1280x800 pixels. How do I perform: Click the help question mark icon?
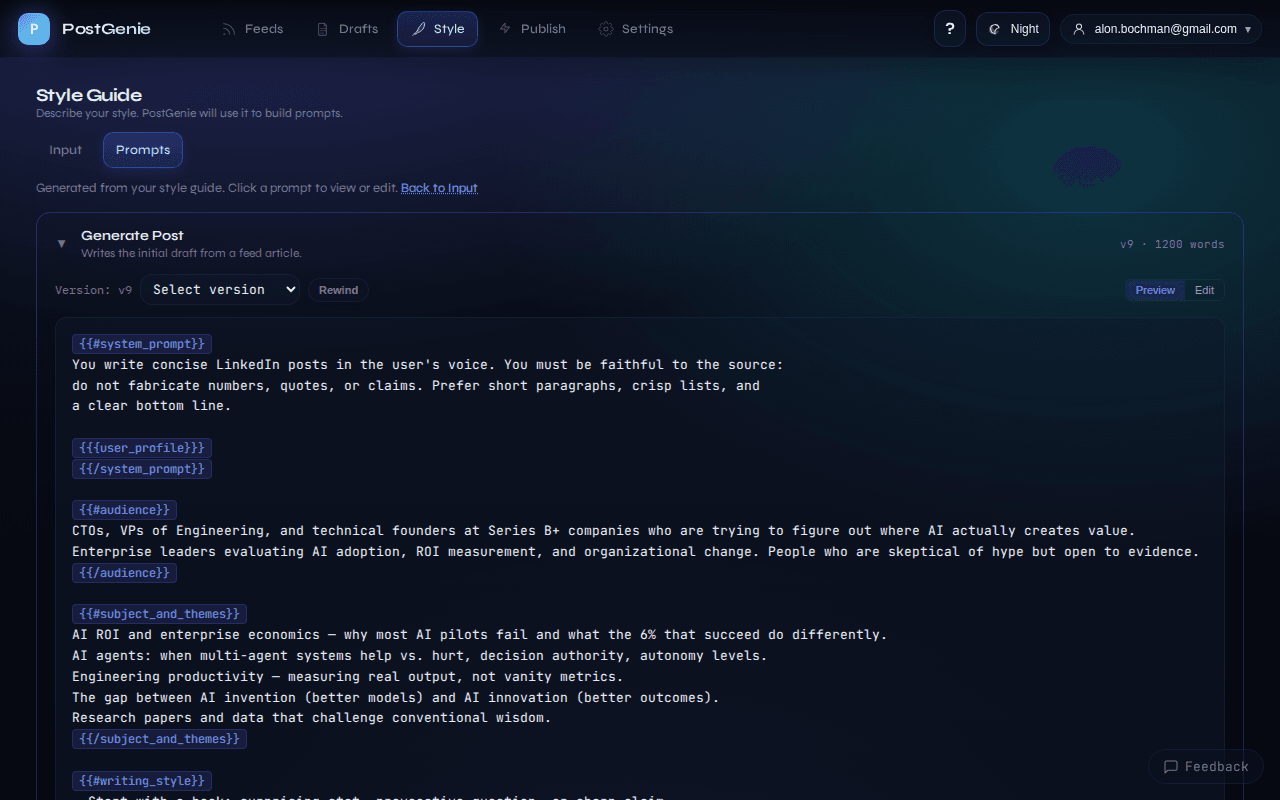tap(949, 28)
